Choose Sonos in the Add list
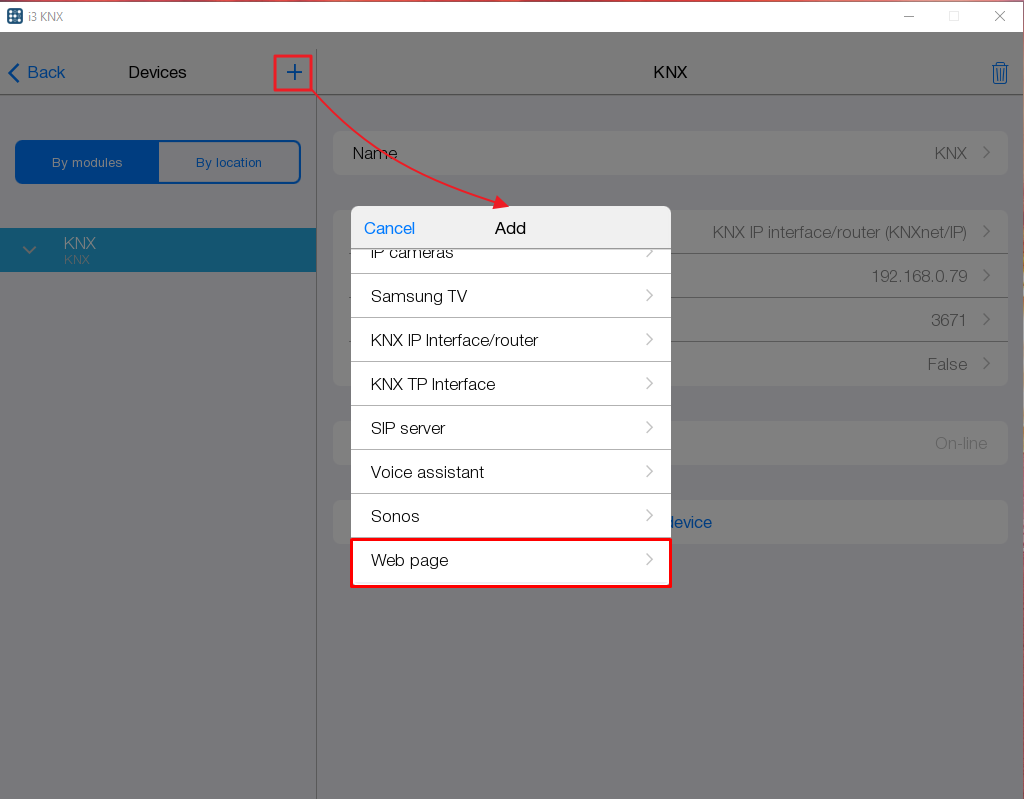This screenshot has width=1024, height=799. (x=510, y=516)
